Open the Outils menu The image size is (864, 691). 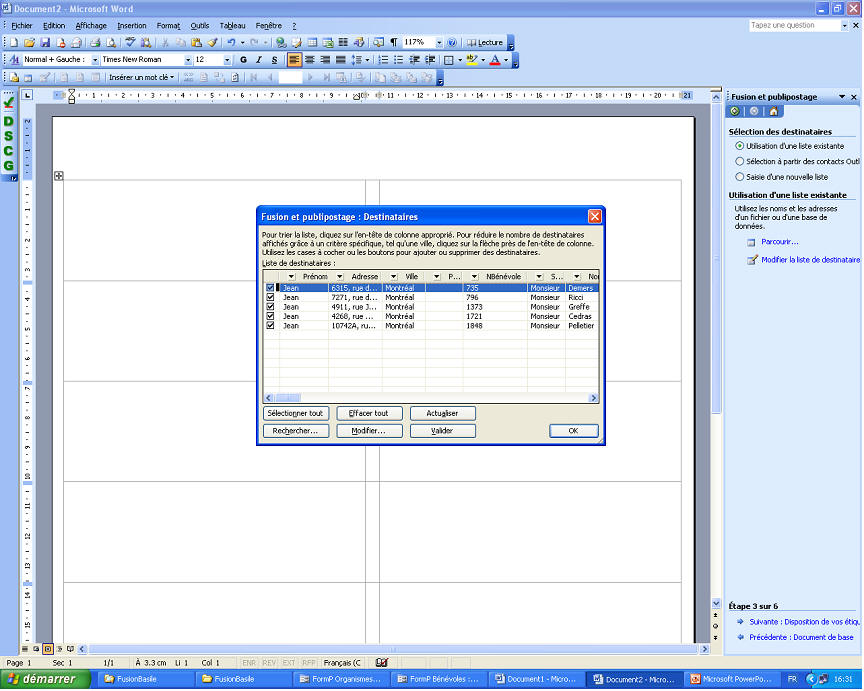199,26
